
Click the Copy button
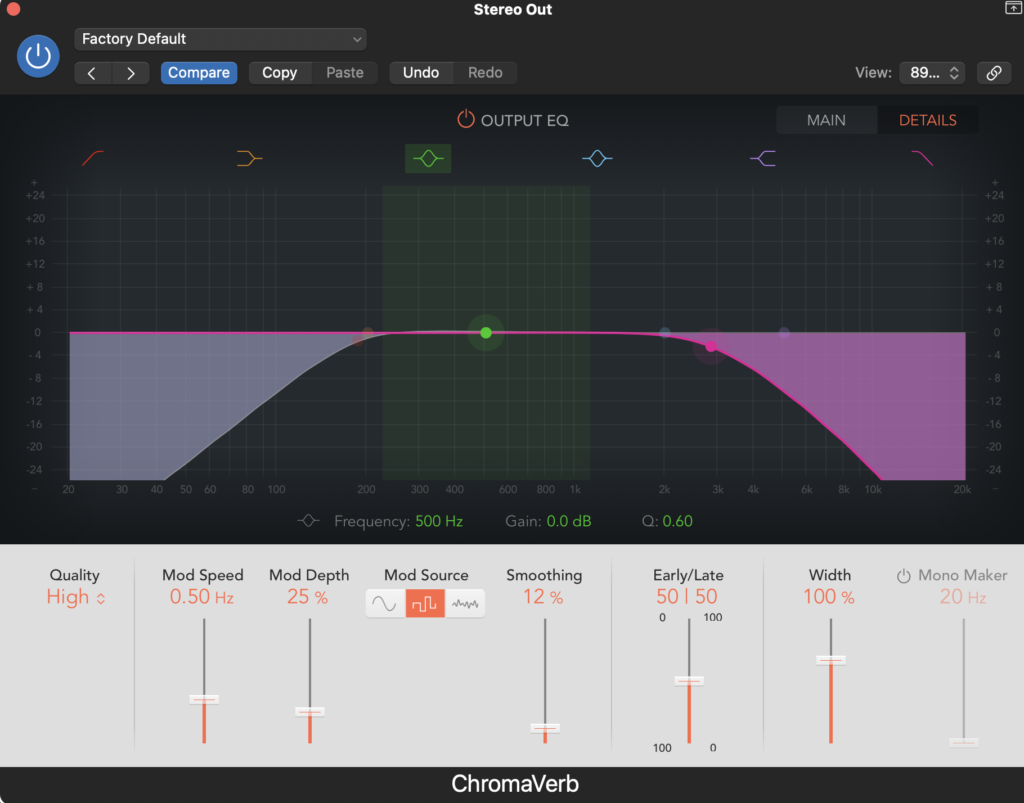point(280,72)
